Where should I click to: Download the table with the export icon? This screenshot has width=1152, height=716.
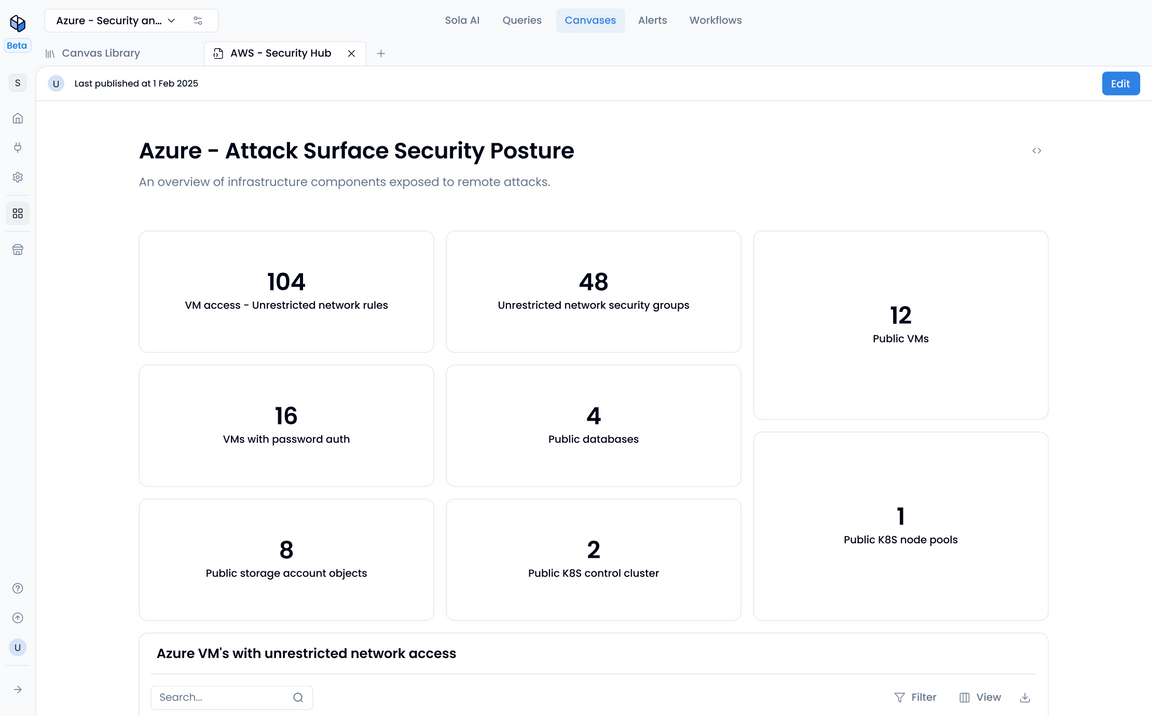(1025, 698)
